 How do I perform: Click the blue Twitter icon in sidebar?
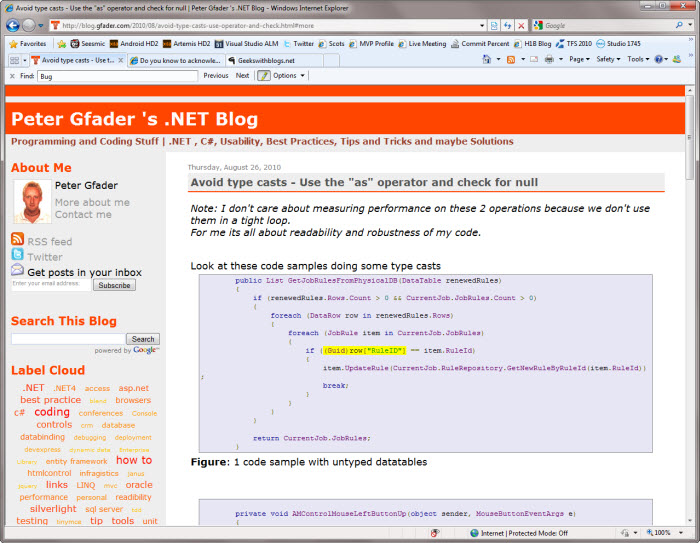(x=17, y=256)
